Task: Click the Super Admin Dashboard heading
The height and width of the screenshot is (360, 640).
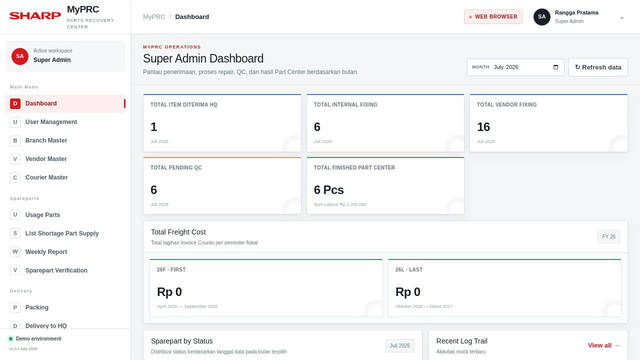Action: (x=203, y=58)
